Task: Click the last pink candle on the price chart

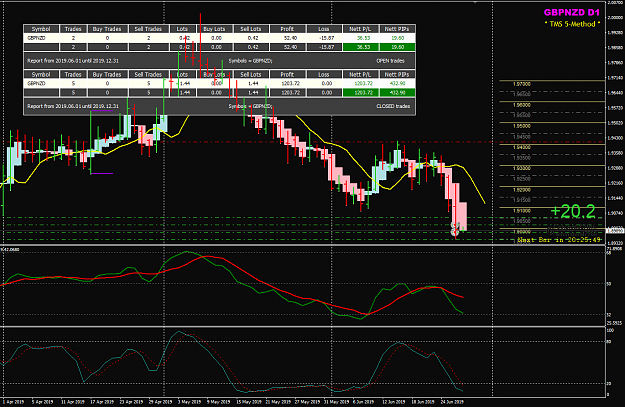Action: point(463,216)
